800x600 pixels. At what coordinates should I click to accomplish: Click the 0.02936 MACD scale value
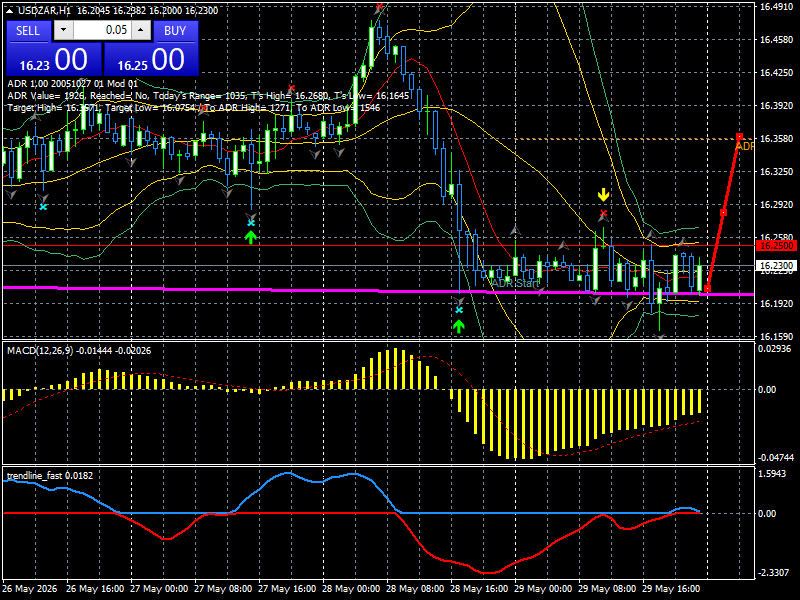point(774,349)
